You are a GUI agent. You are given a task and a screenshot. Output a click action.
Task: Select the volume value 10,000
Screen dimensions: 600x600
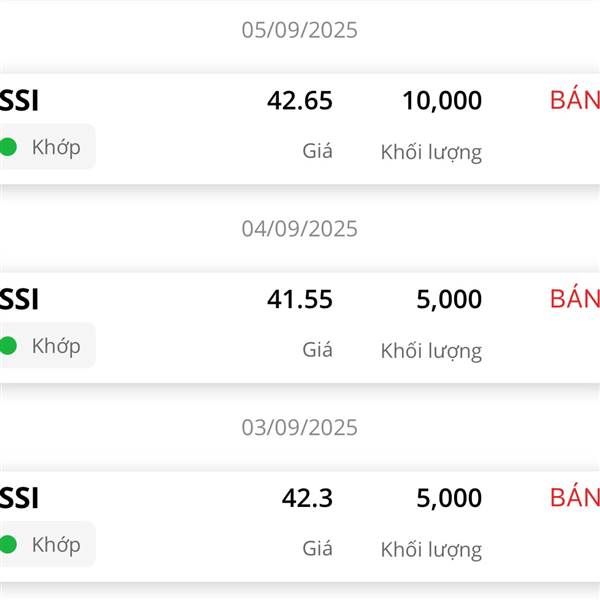[x=442, y=101]
